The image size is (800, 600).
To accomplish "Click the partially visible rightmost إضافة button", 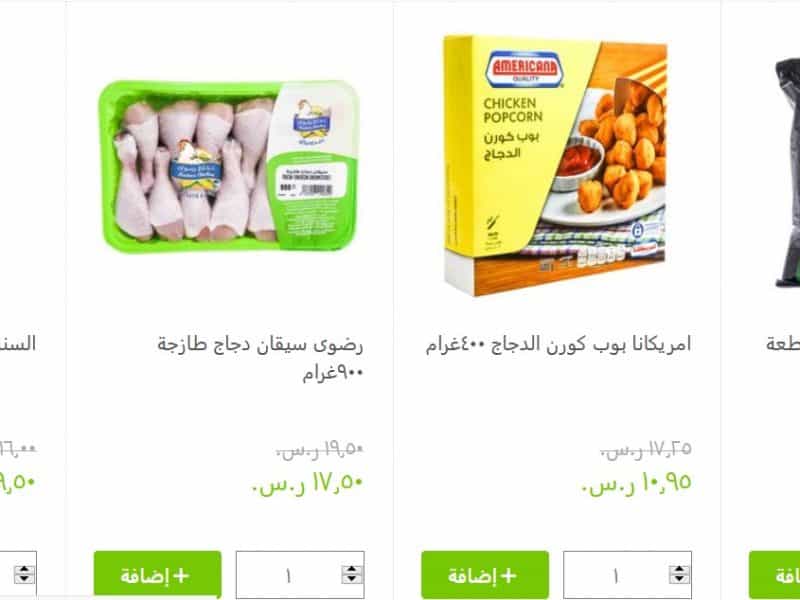I will click(774, 574).
